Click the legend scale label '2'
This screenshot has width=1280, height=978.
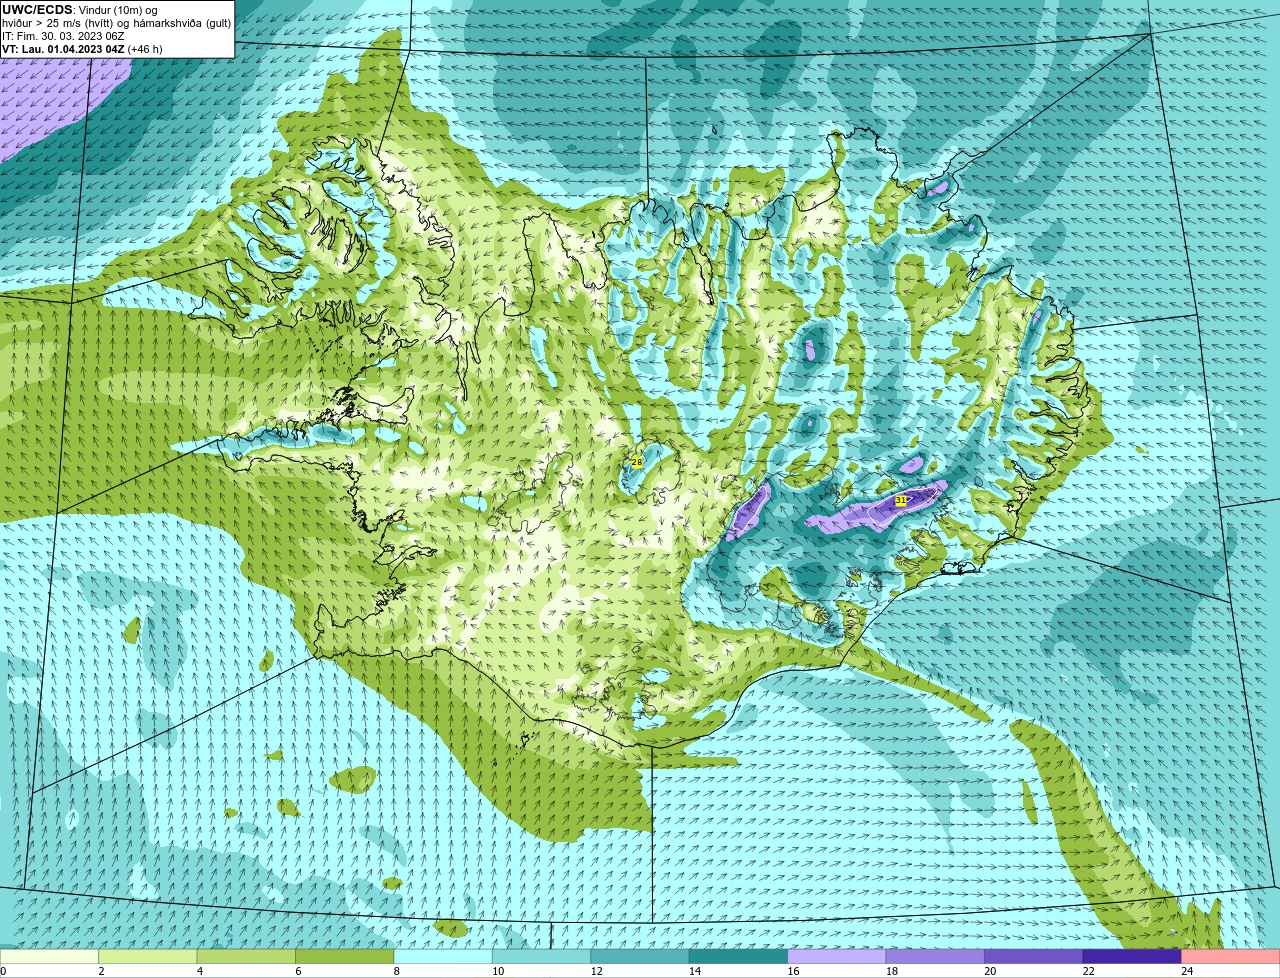pyautogui.click(x=101, y=971)
